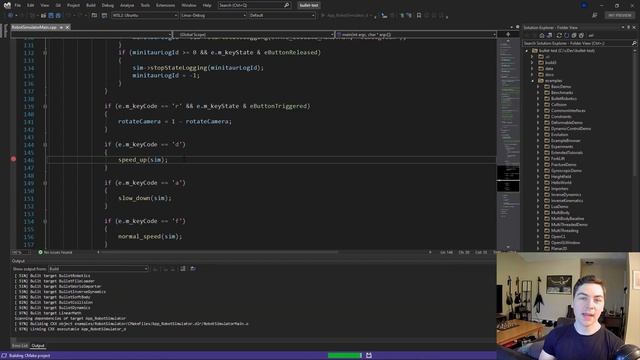Open the Global Scope navigation dropdown
The height and width of the screenshot is (360, 640).
click(x=253, y=35)
